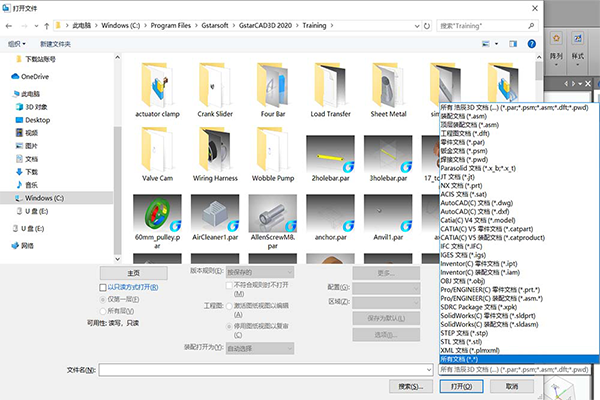Select the Wiring Harness folder
This screenshot has width=600, height=400.
click(x=215, y=155)
